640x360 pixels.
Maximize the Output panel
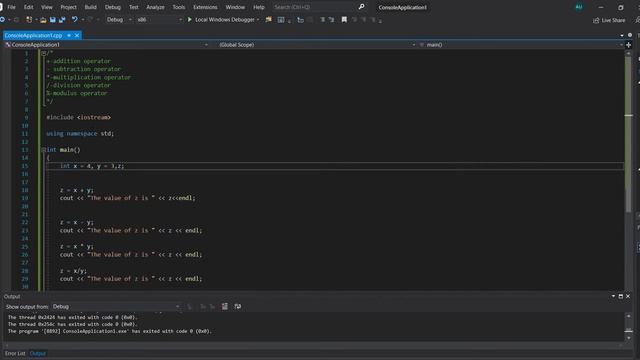click(x=620, y=296)
